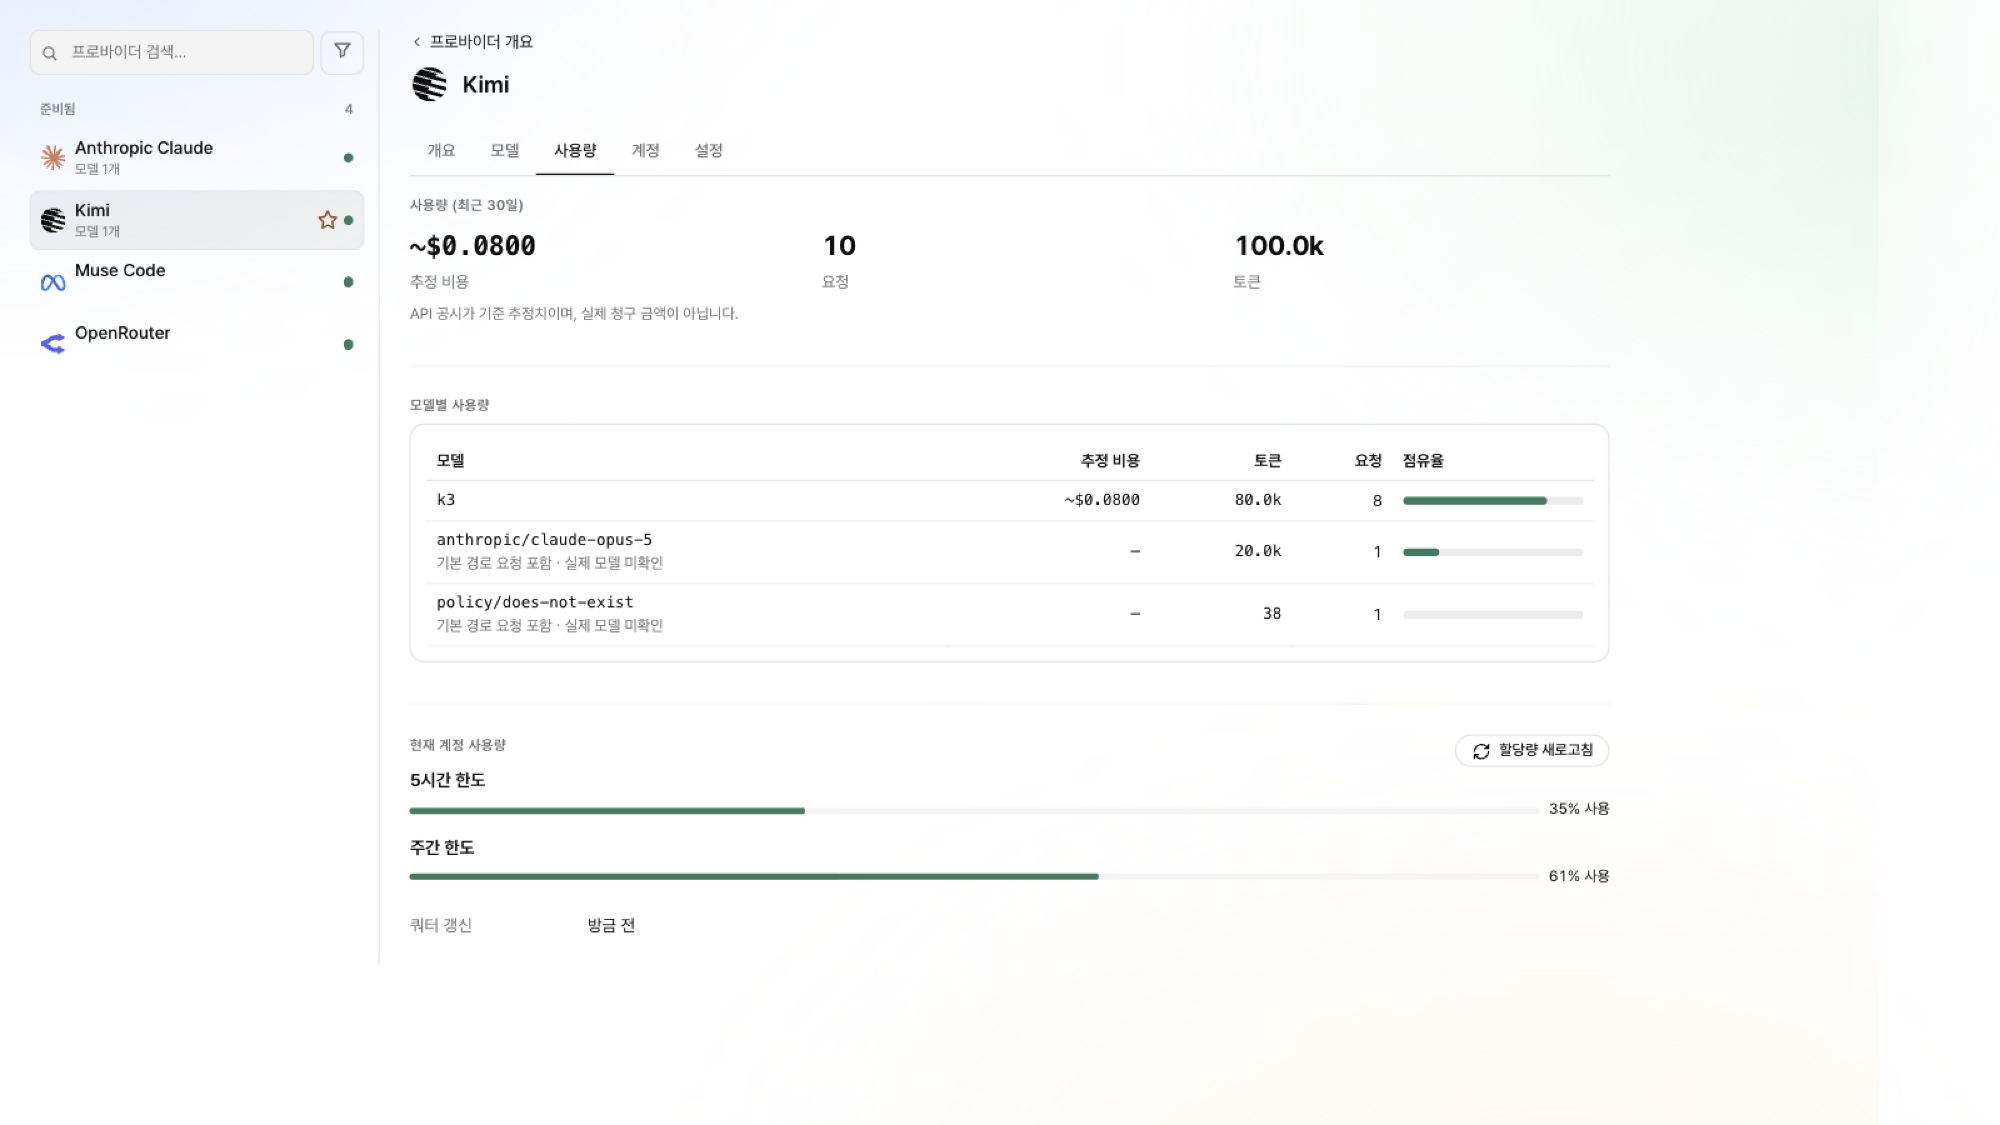Open the 설정 tab

pos(709,150)
